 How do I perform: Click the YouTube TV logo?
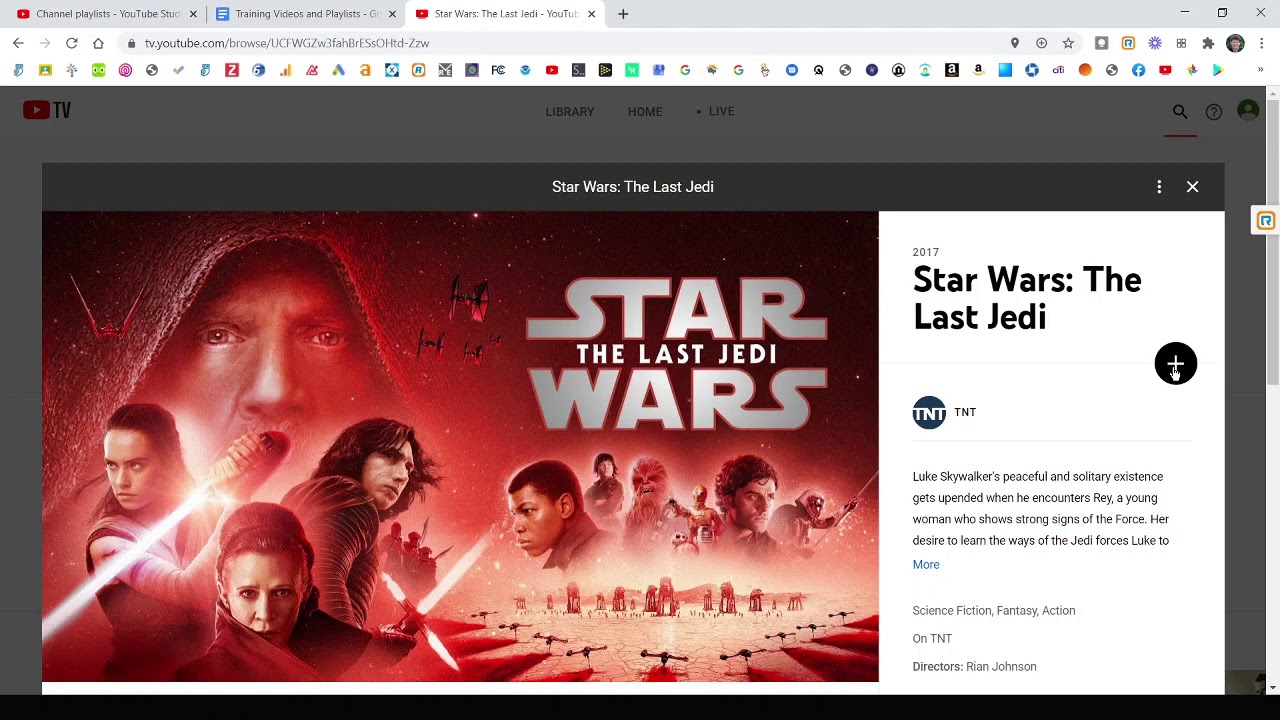point(47,110)
